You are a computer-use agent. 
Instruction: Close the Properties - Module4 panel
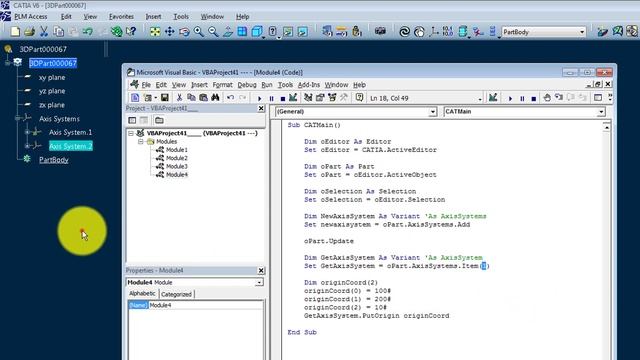pyautogui.click(x=261, y=271)
